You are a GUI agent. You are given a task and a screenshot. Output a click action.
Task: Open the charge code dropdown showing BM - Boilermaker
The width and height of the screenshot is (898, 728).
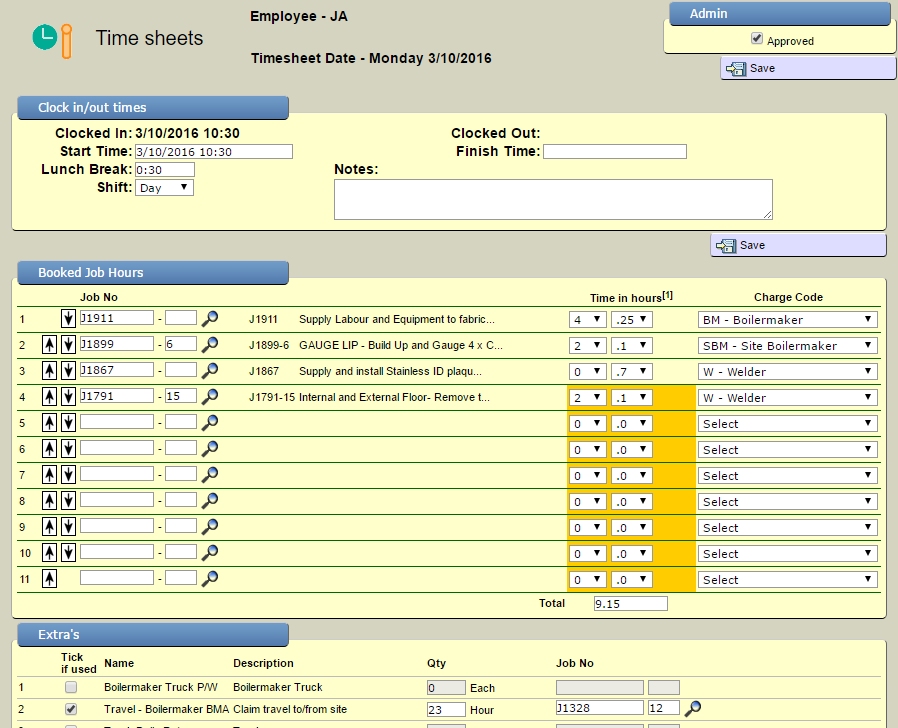coord(787,320)
